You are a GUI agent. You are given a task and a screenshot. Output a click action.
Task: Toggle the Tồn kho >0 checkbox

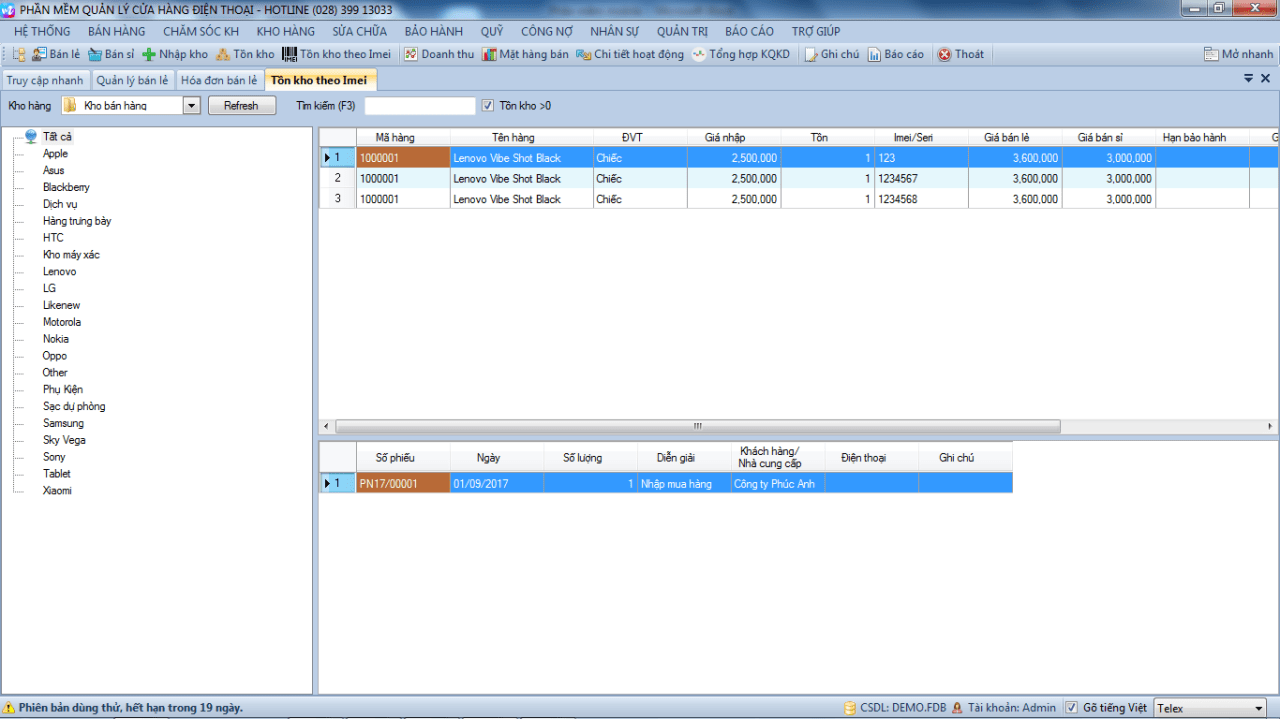click(488, 105)
